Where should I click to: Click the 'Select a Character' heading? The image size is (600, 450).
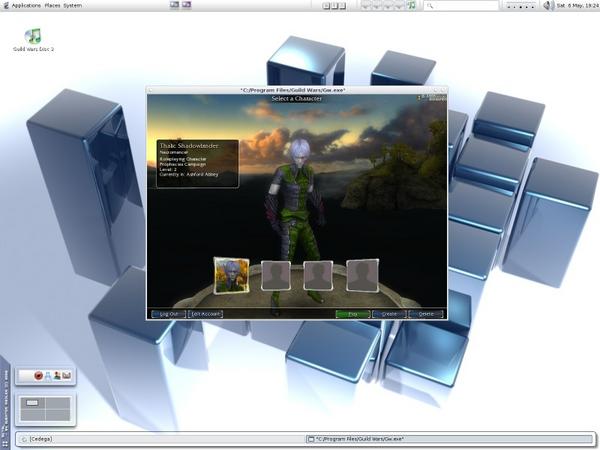(x=297, y=99)
